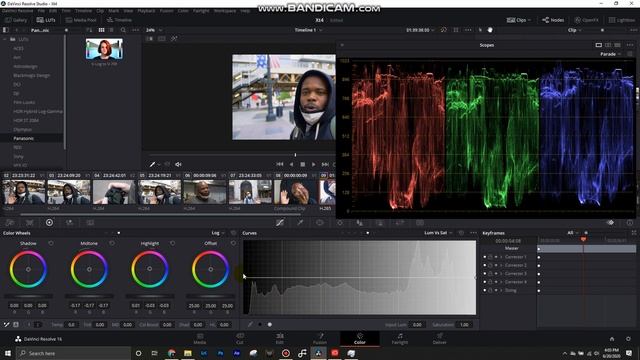Select the white curve point option
This screenshot has width=640, height=360.
[x=270, y=325]
